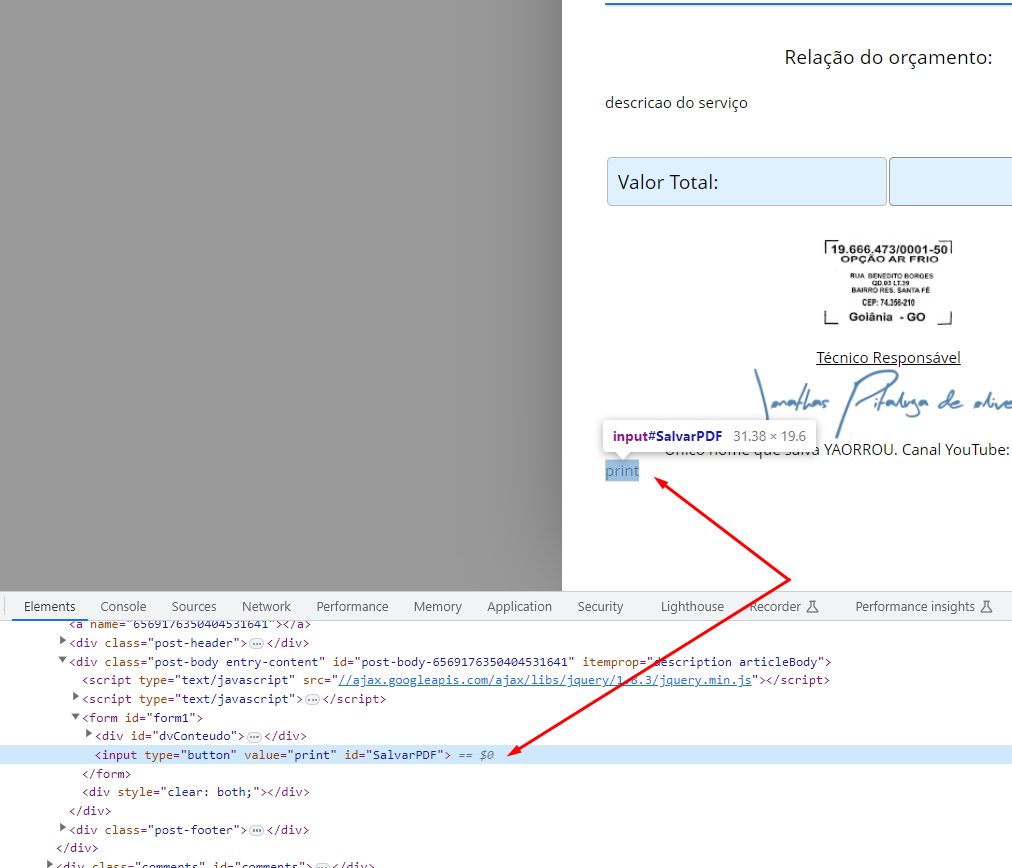Expand the inline script node arrow
1012x868 pixels.
pyautogui.click(x=76, y=697)
